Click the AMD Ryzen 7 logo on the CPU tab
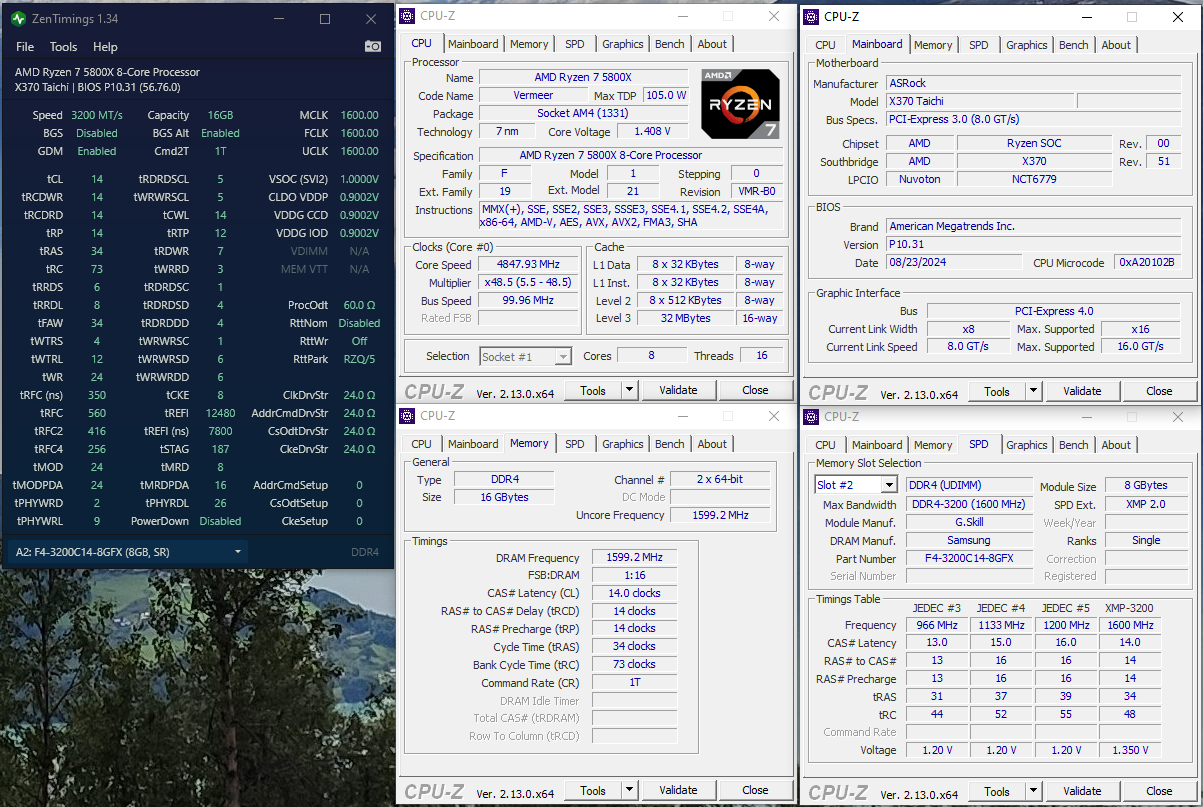The width and height of the screenshot is (1203, 807). pyautogui.click(x=740, y=104)
